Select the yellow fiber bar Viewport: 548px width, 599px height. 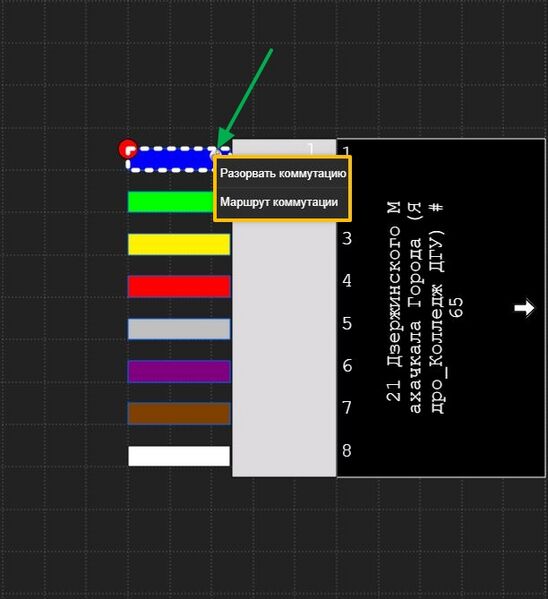tap(179, 244)
